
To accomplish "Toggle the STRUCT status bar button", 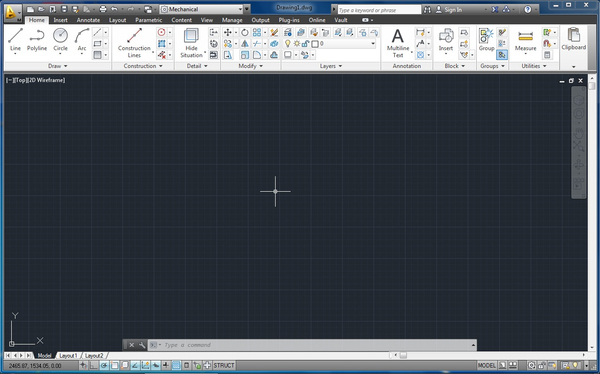I will (224, 366).
